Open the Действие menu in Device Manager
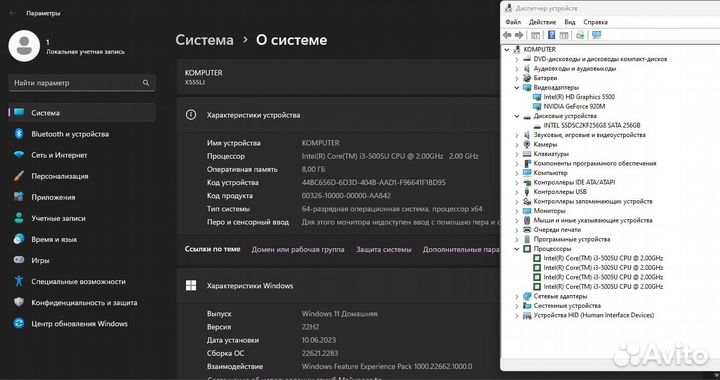The image size is (720, 380). pos(542,22)
